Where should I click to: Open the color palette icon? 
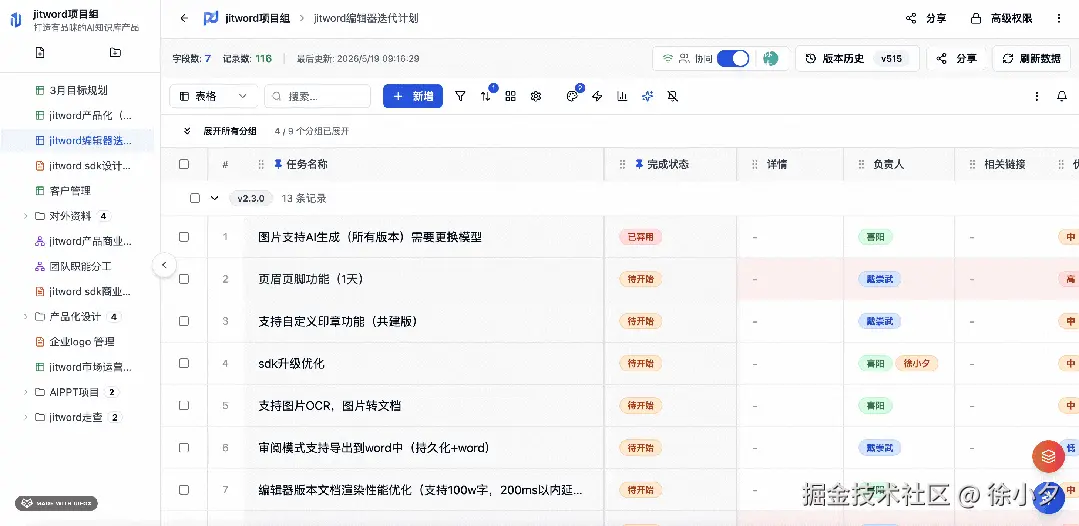(x=572, y=96)
